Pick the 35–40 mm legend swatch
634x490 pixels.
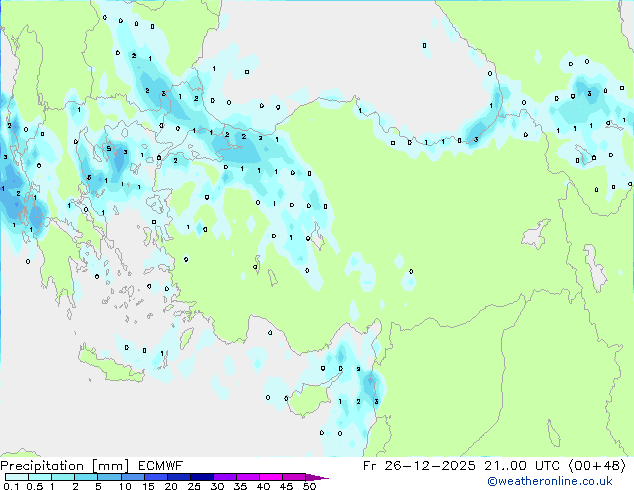coord(248,477)
